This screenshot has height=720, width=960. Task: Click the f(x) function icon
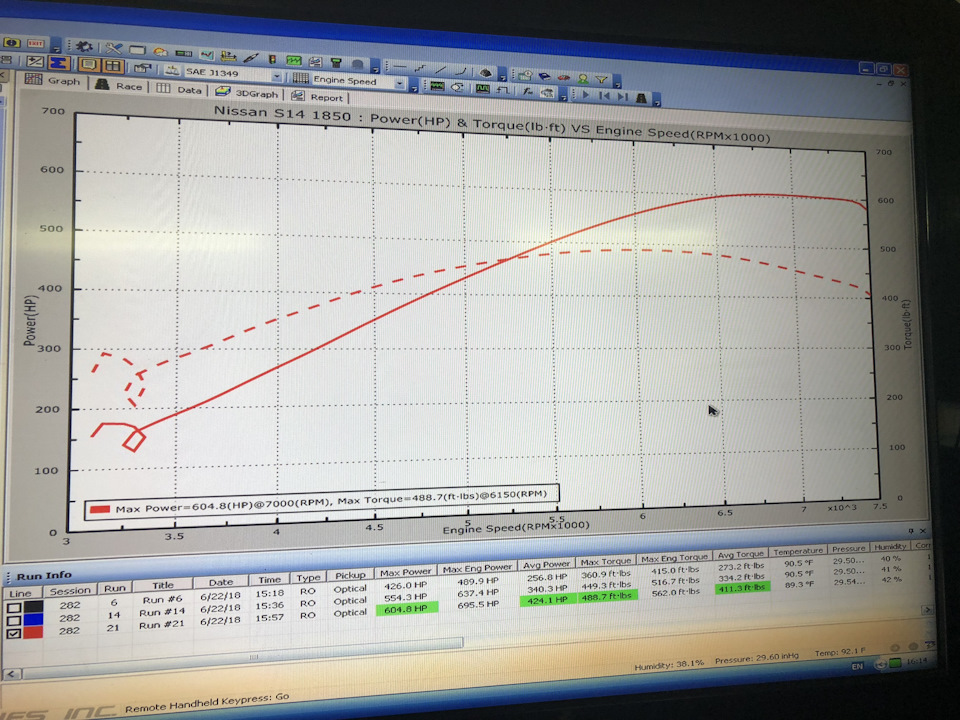pyautogui.click(x=527, y=92)
